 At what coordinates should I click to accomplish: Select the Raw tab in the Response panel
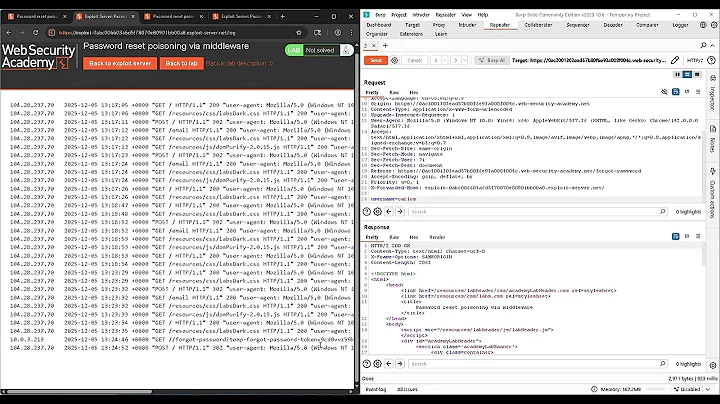coord(394,237)
